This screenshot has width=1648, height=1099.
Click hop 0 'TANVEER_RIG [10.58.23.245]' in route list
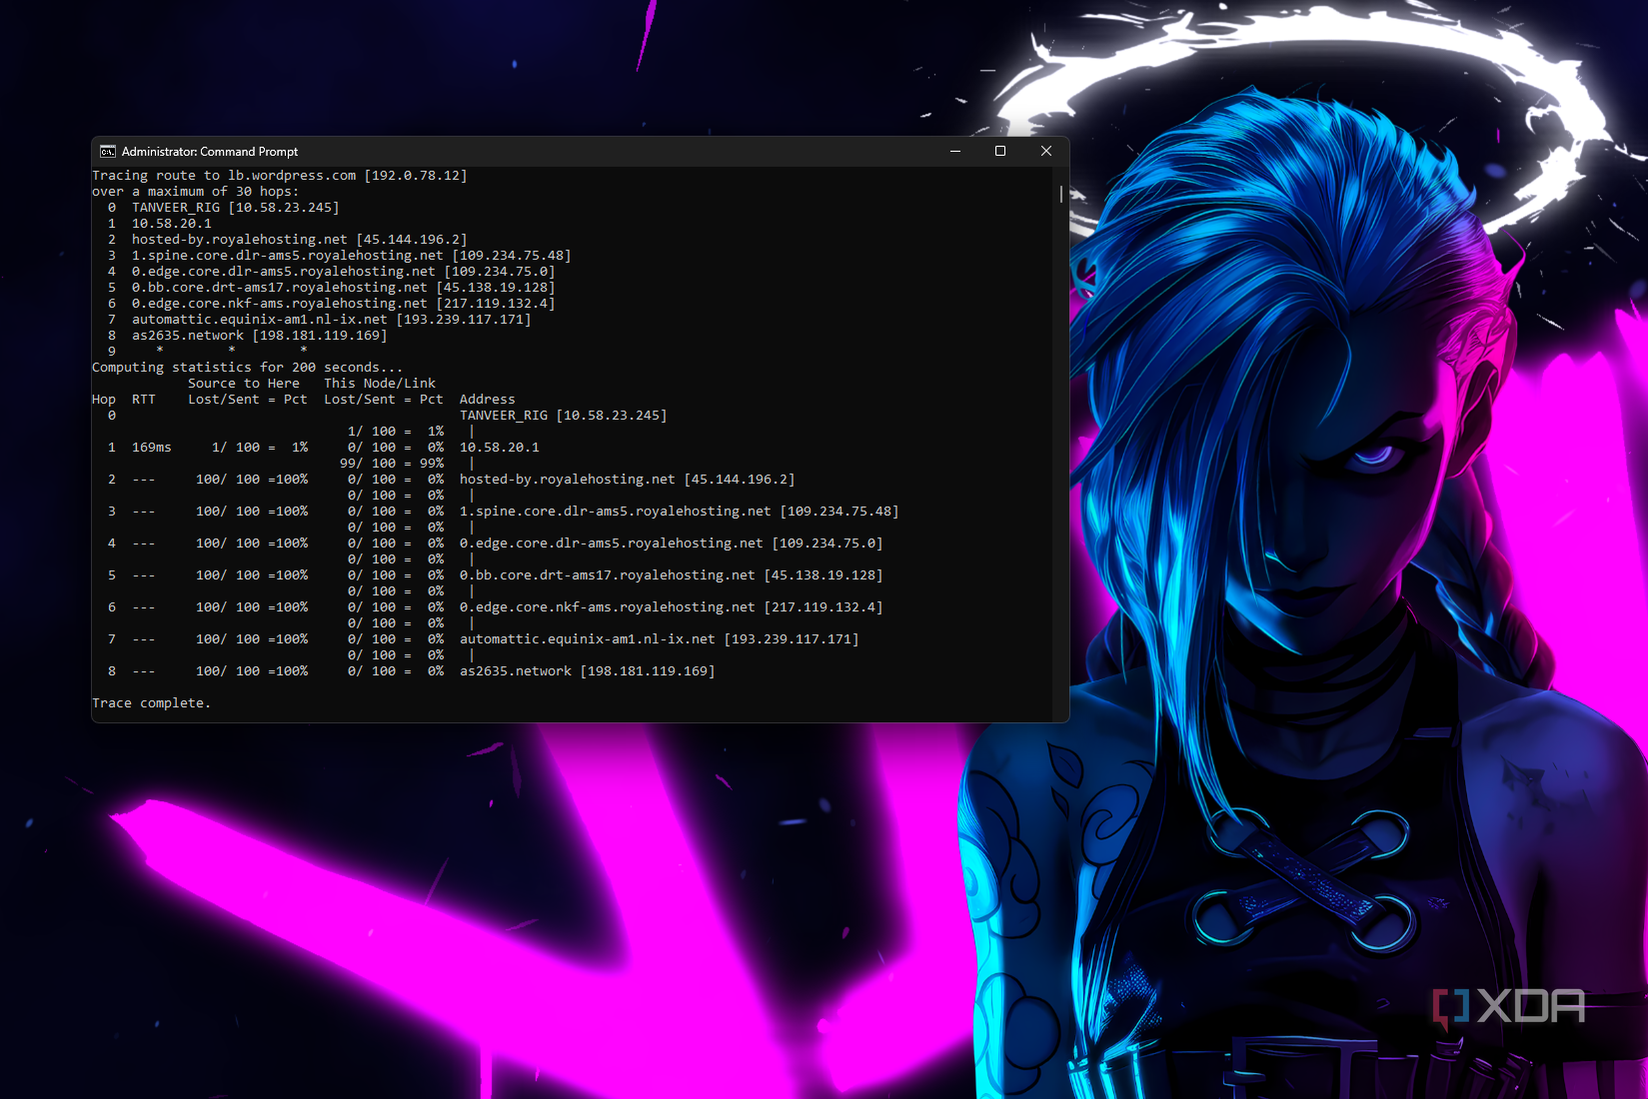[x=236, y=208]
